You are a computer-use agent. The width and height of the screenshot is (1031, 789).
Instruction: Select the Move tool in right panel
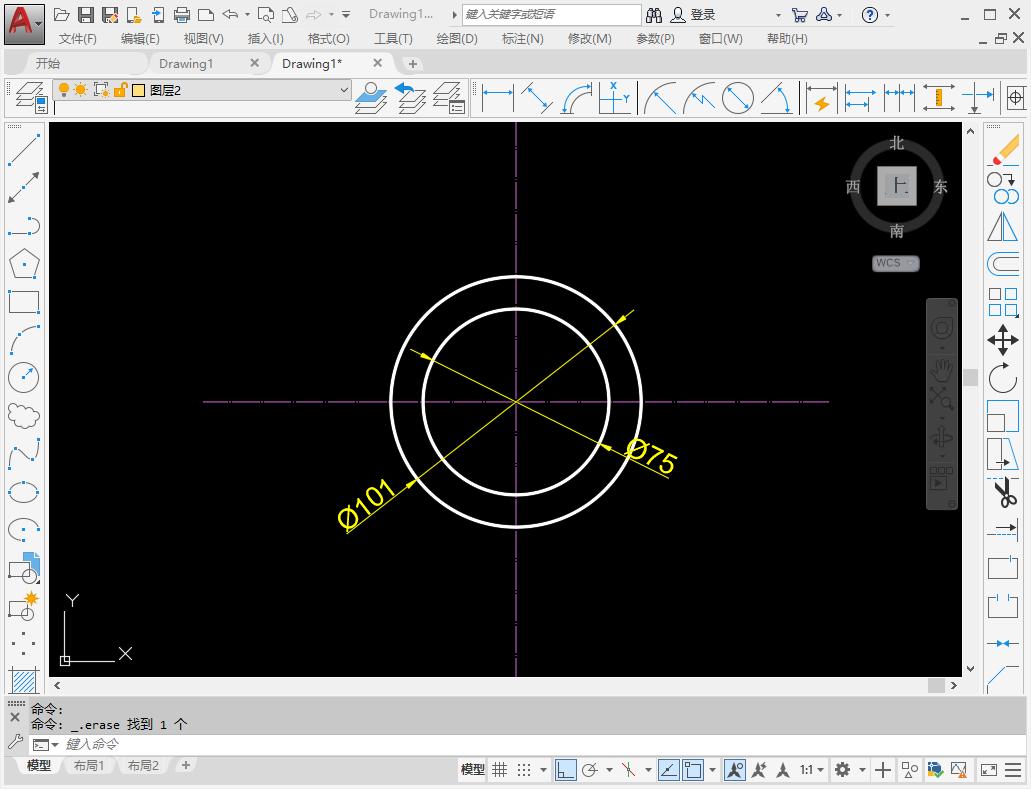[1004, 339]
